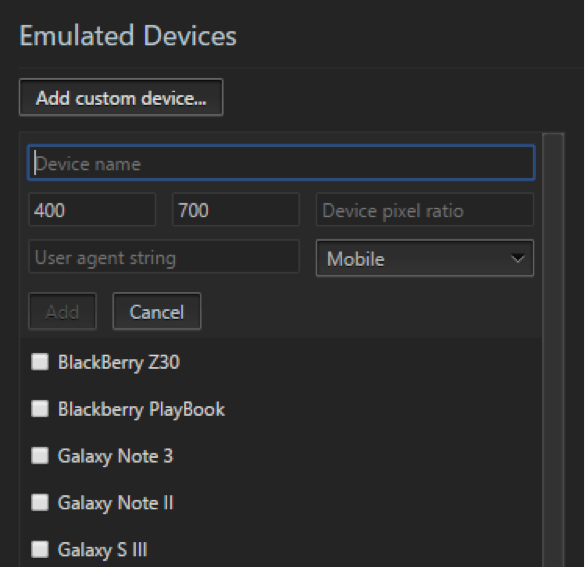
Task: Select the width field showing 400
Action: pos(92,209)
